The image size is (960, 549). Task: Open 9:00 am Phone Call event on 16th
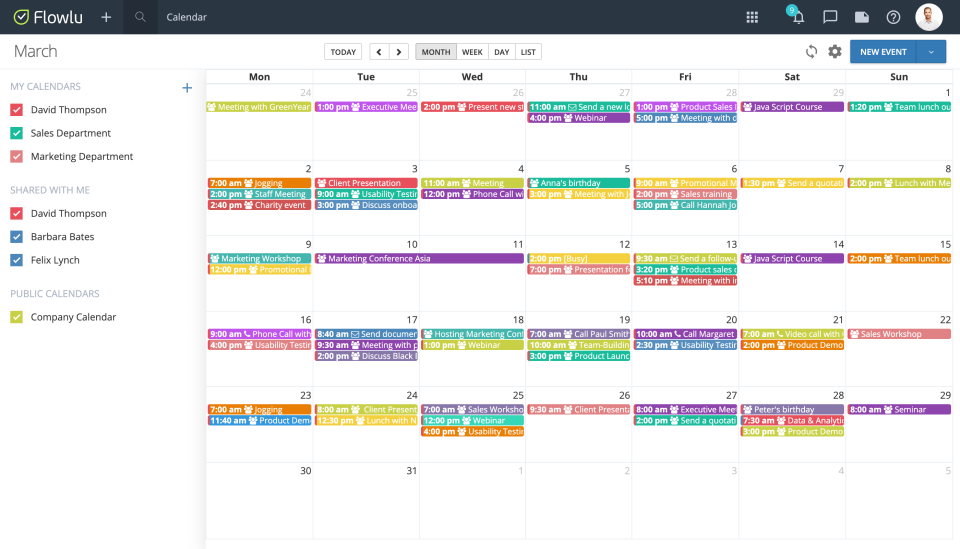click(x=260, y=334)
